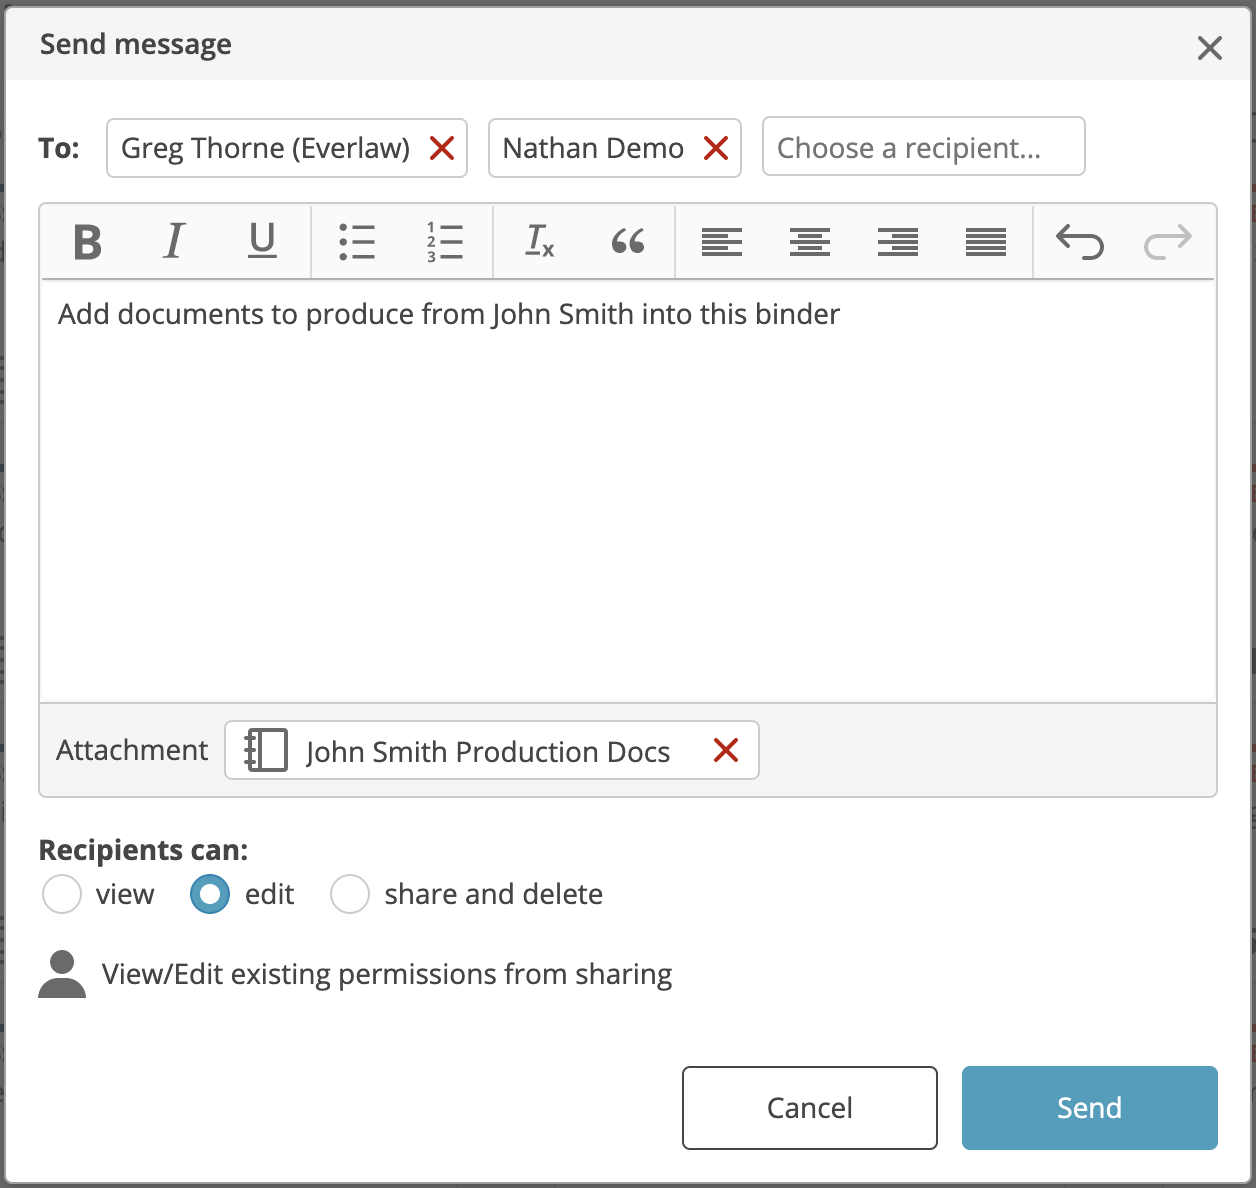Apply italic formatting
The image size is (1256, 1188).
(x=174, y=241)
